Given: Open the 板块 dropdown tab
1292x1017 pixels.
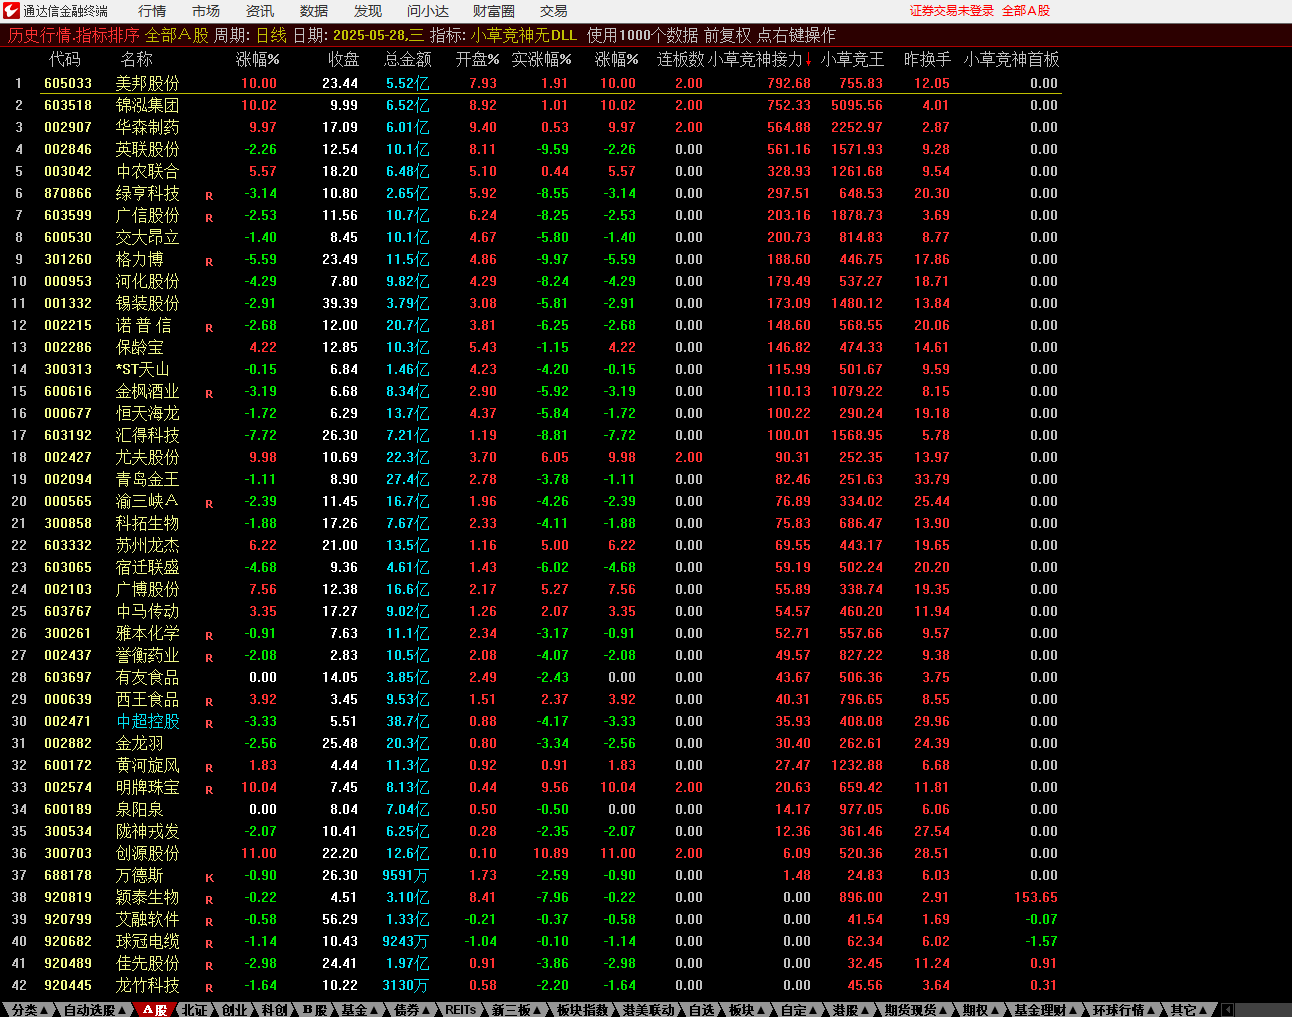Looking at the screenshot, I should [746, 1010].
